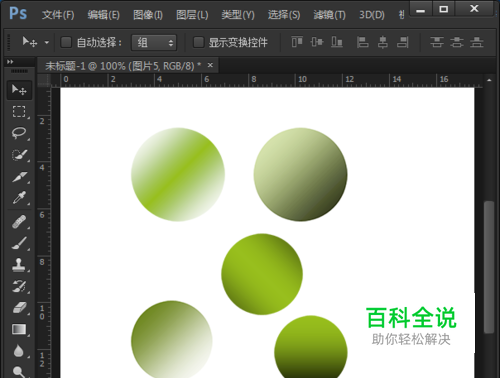Click Align vertical centers icon
The width and height of the screenshot is (500, 378).
(317, 42)
